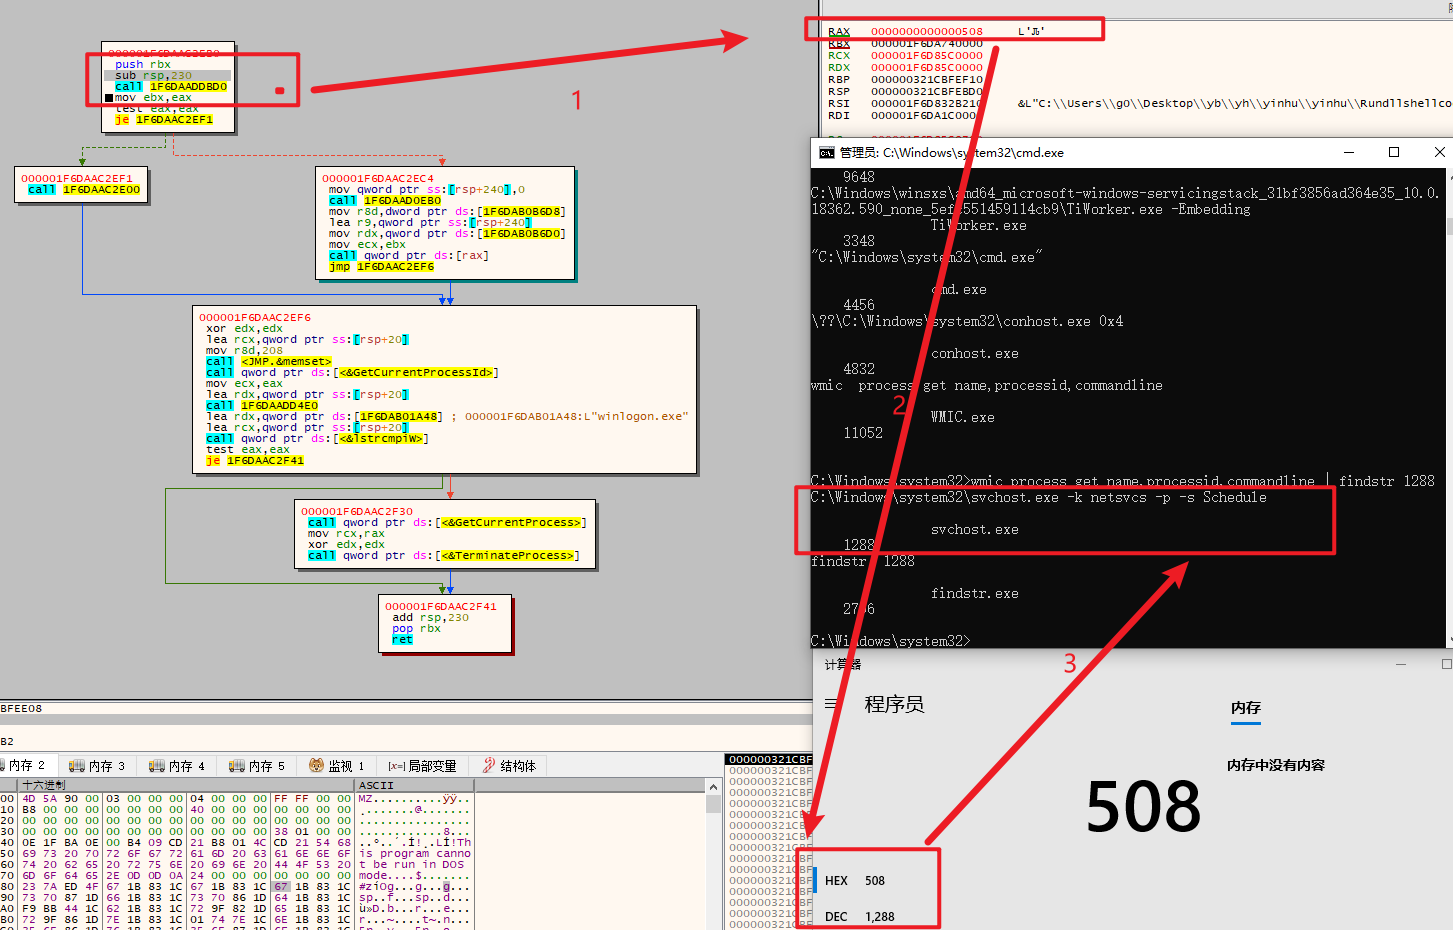Select the 'call <JMP.&memset>' instruction
This screenshot has width=1453, height=930.
(x=268, y=362)
